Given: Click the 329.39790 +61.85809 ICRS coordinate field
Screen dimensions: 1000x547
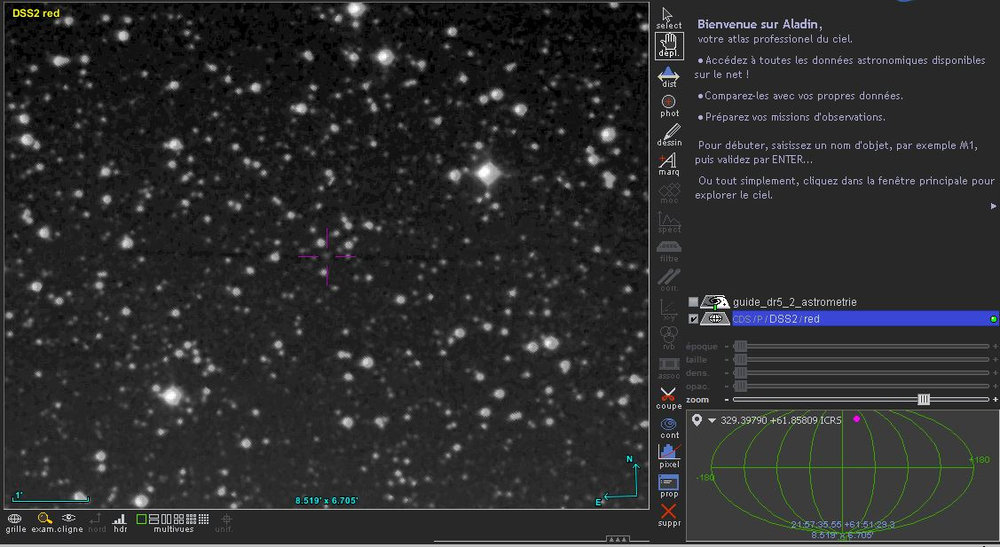Looking at the screenshot, I should click(781, 421).
